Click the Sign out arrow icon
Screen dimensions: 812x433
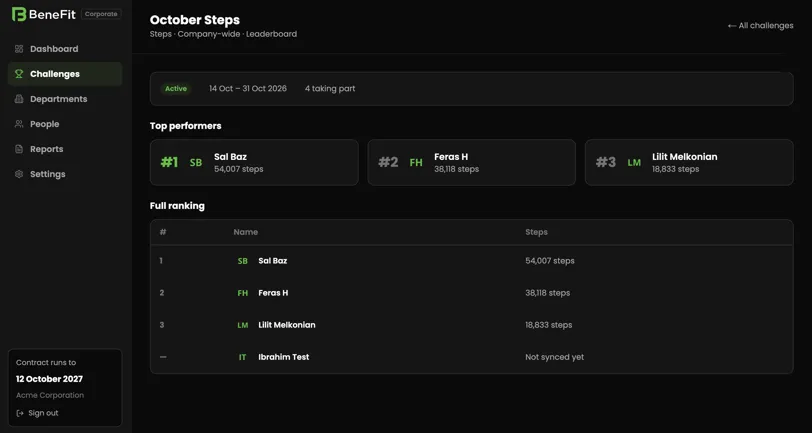[20, 413]
